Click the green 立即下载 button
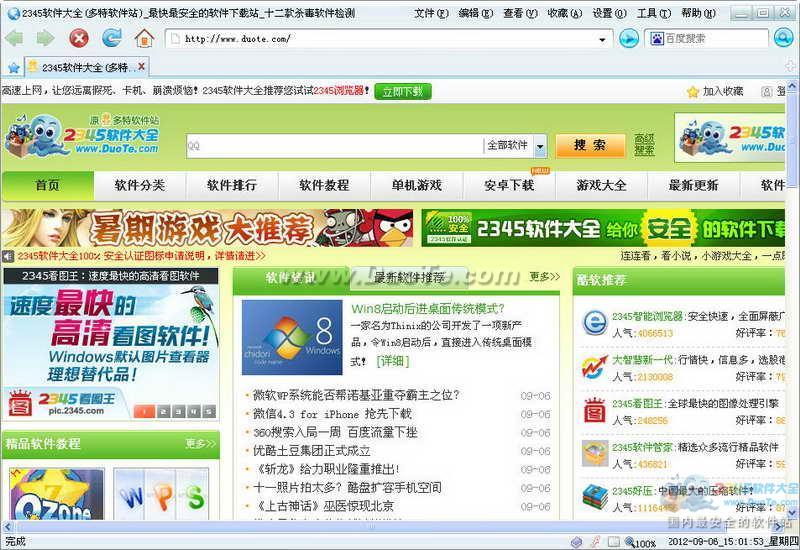 click(403, 92)
